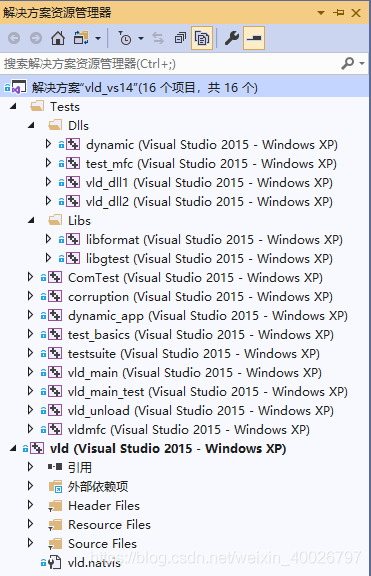371x576 pixels.
Task: Click the Back navigation arrow icon
Action: tap(14, 38)
